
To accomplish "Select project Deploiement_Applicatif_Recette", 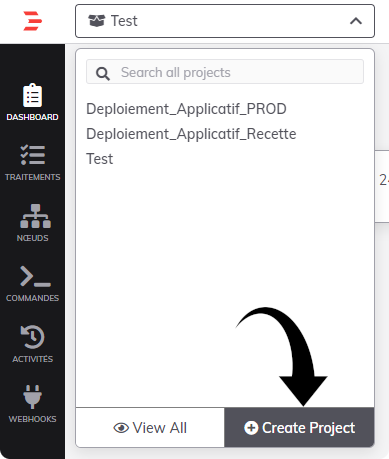I will pos(191,134).
